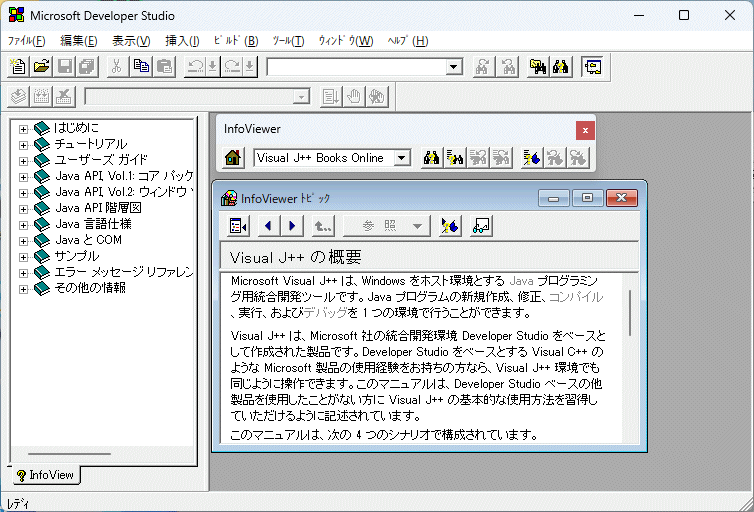Click the New Text File toolbar icon

(18, 66)
